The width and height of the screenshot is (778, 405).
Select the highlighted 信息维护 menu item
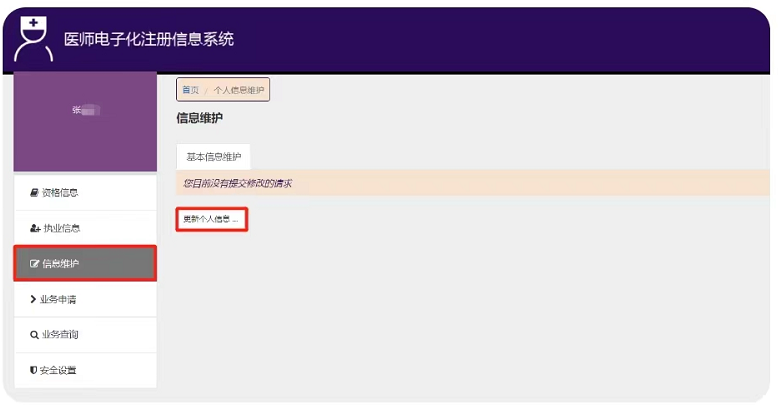85,264
